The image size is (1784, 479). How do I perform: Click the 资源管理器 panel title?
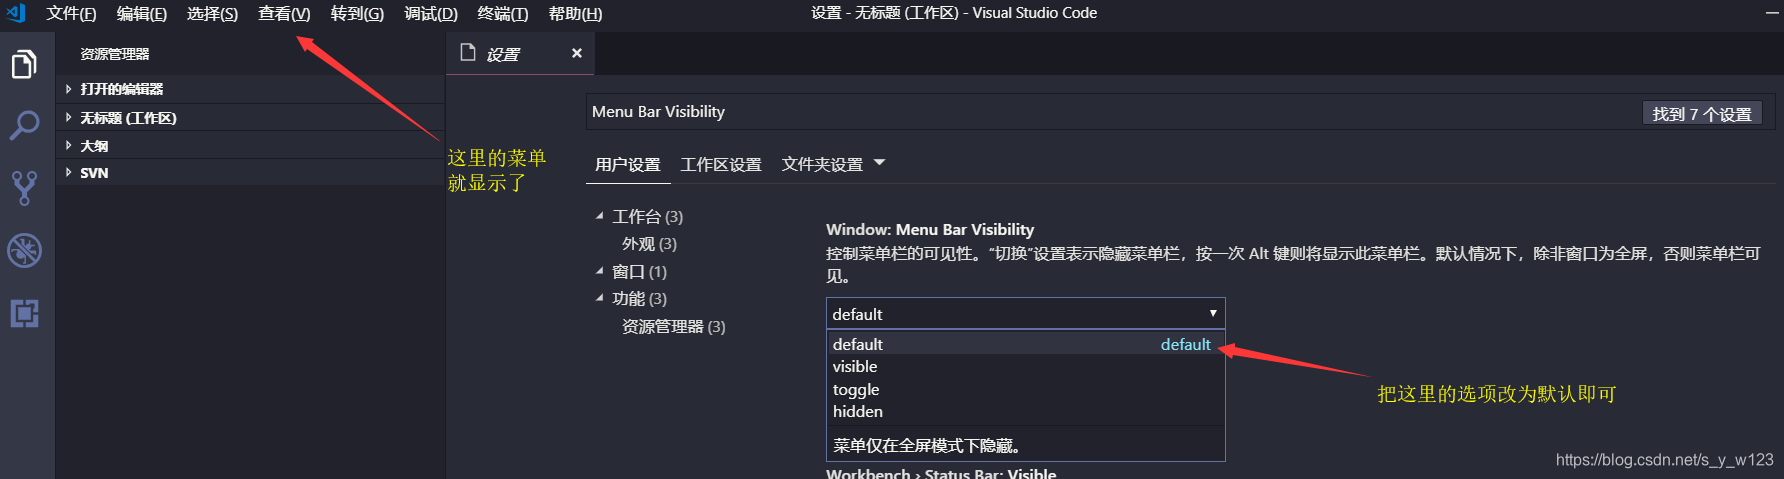click(115, 54)
